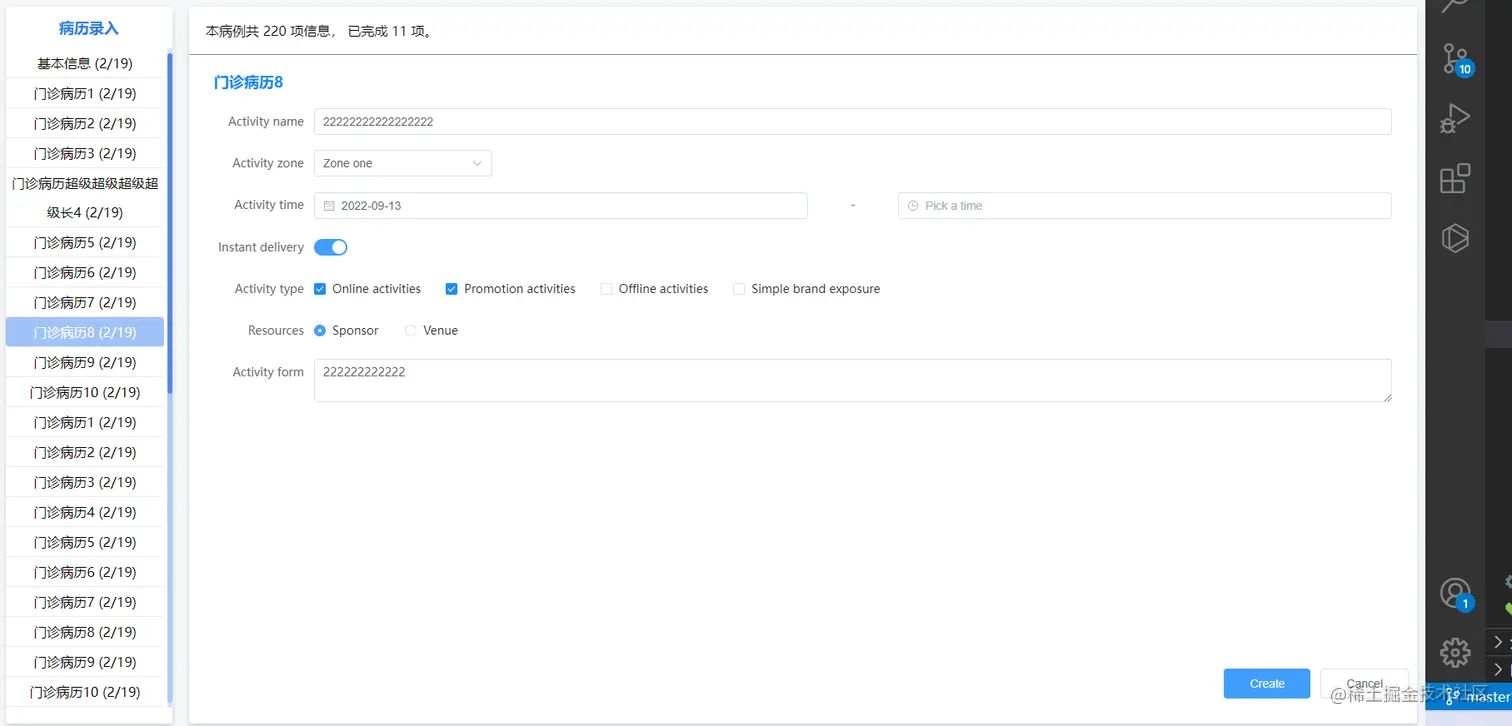Click the calendar icon in date field
Viewport: 1512px width, 726px height.
pyautogui.click(x=330, y=206)
